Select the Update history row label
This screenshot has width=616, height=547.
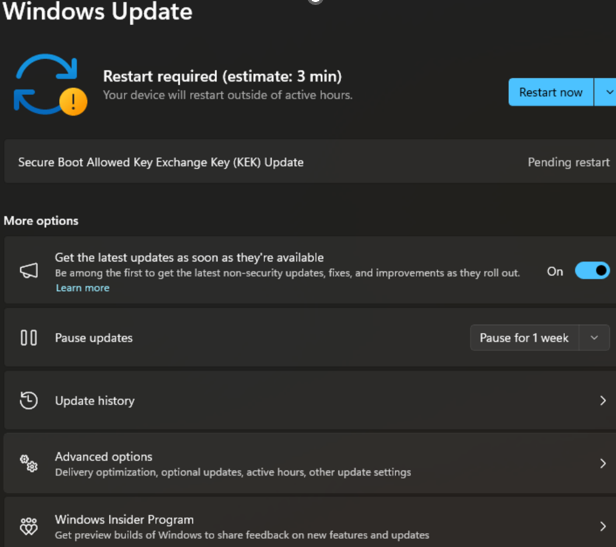95,400
